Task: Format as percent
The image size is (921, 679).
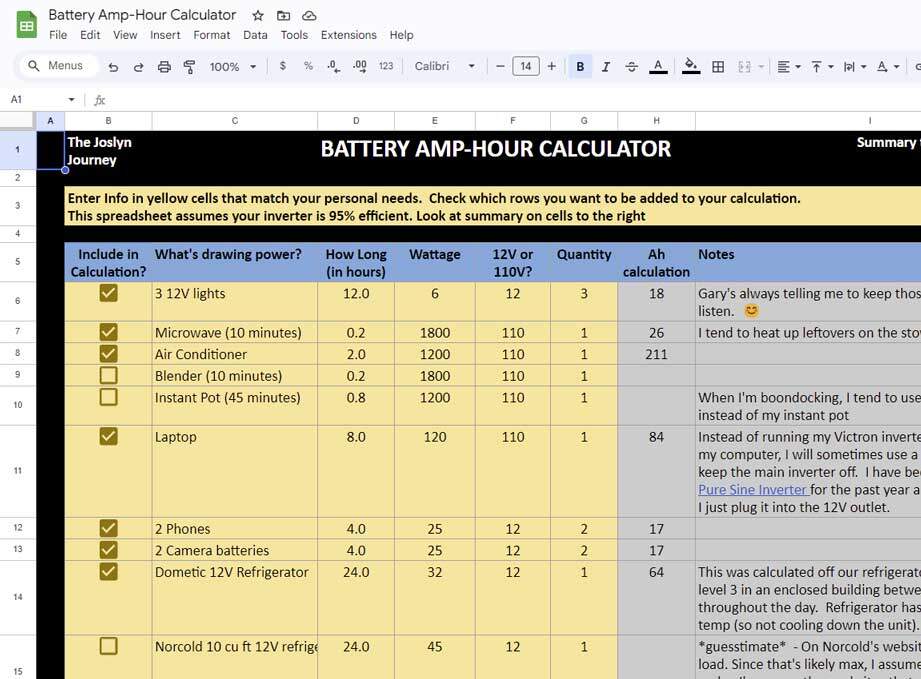Action: coord(308,66)
